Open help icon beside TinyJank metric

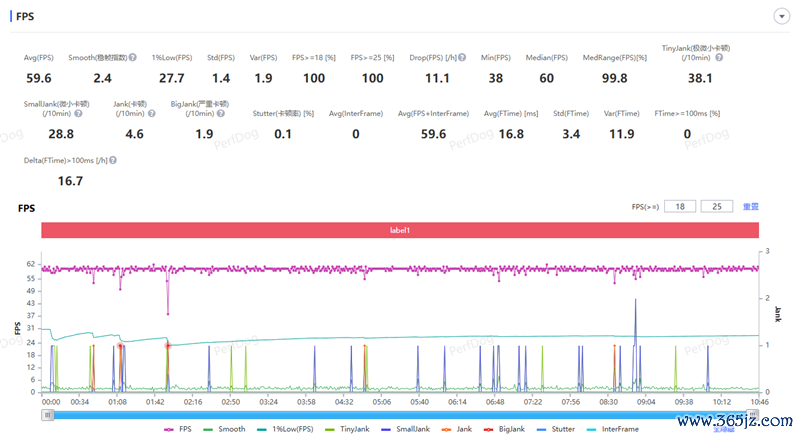(x=719, y=58)
